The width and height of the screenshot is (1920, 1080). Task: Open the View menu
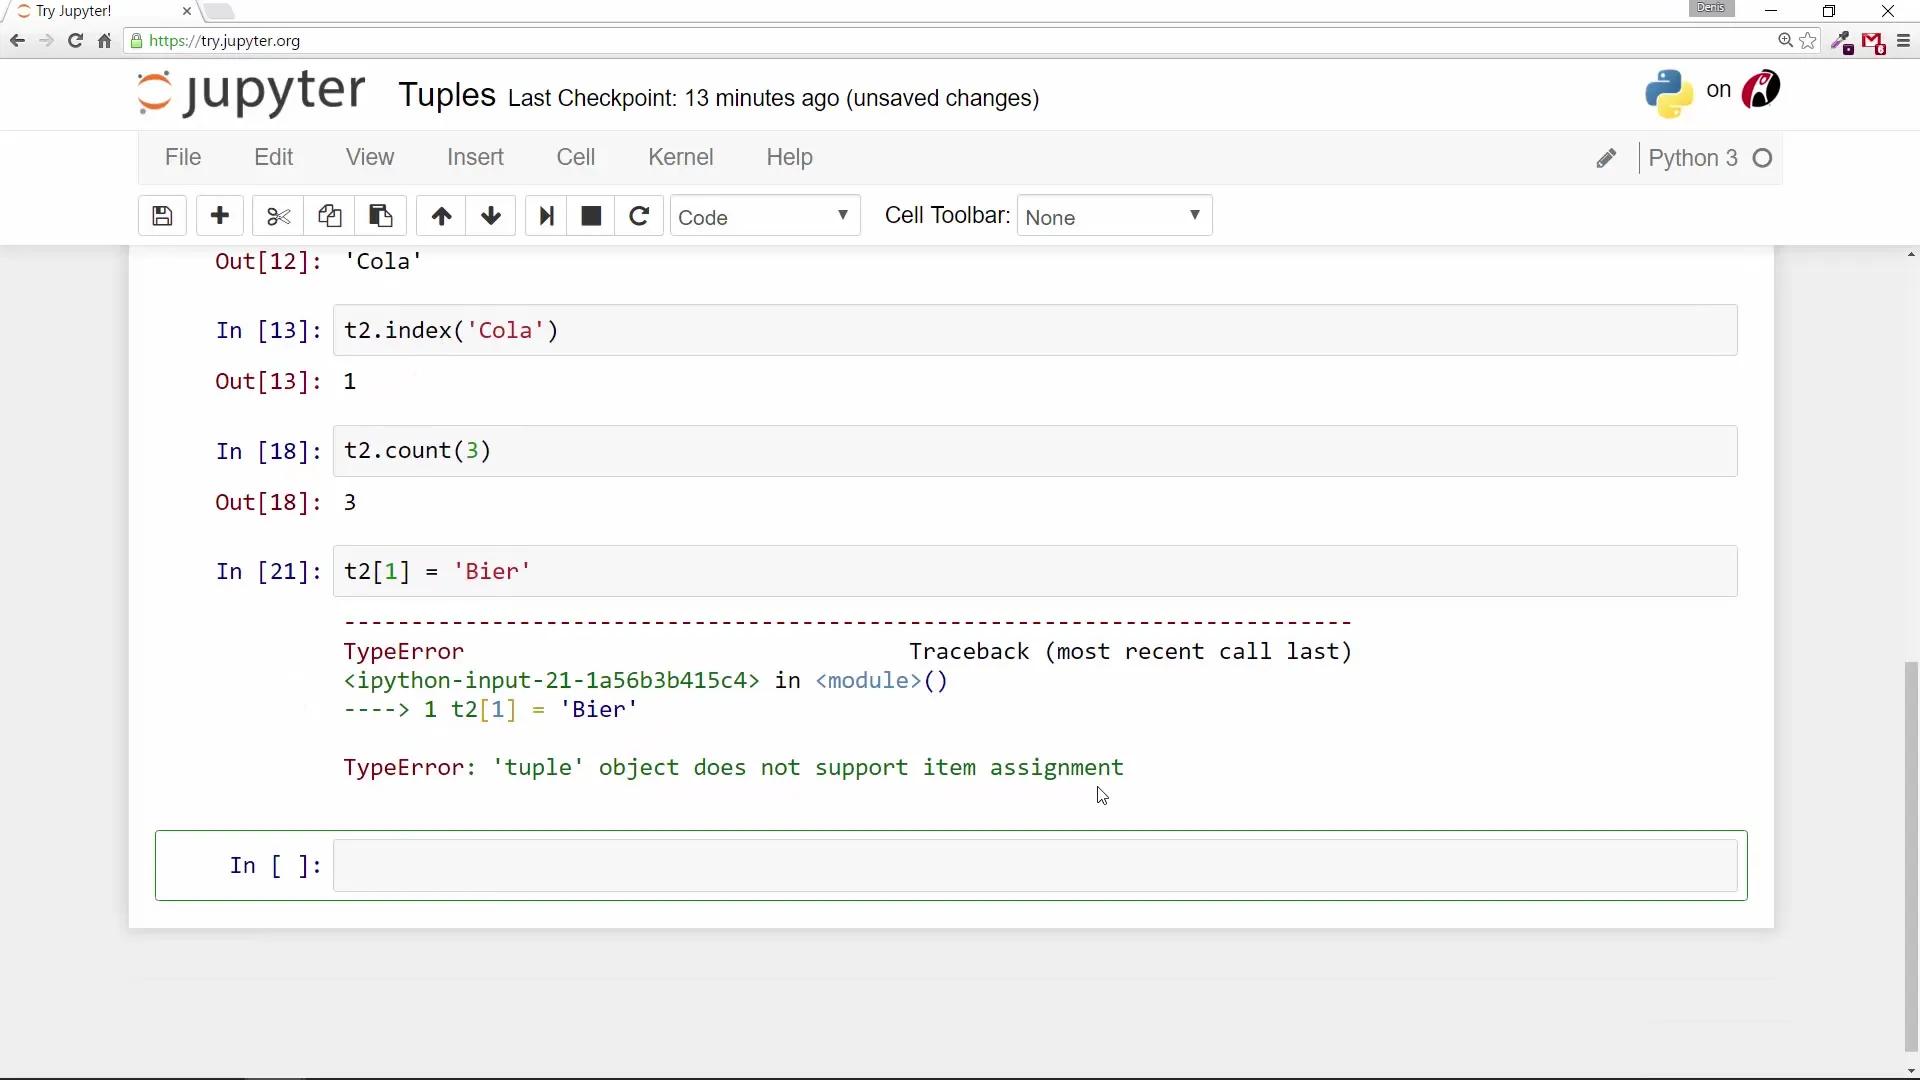(370, 157)
